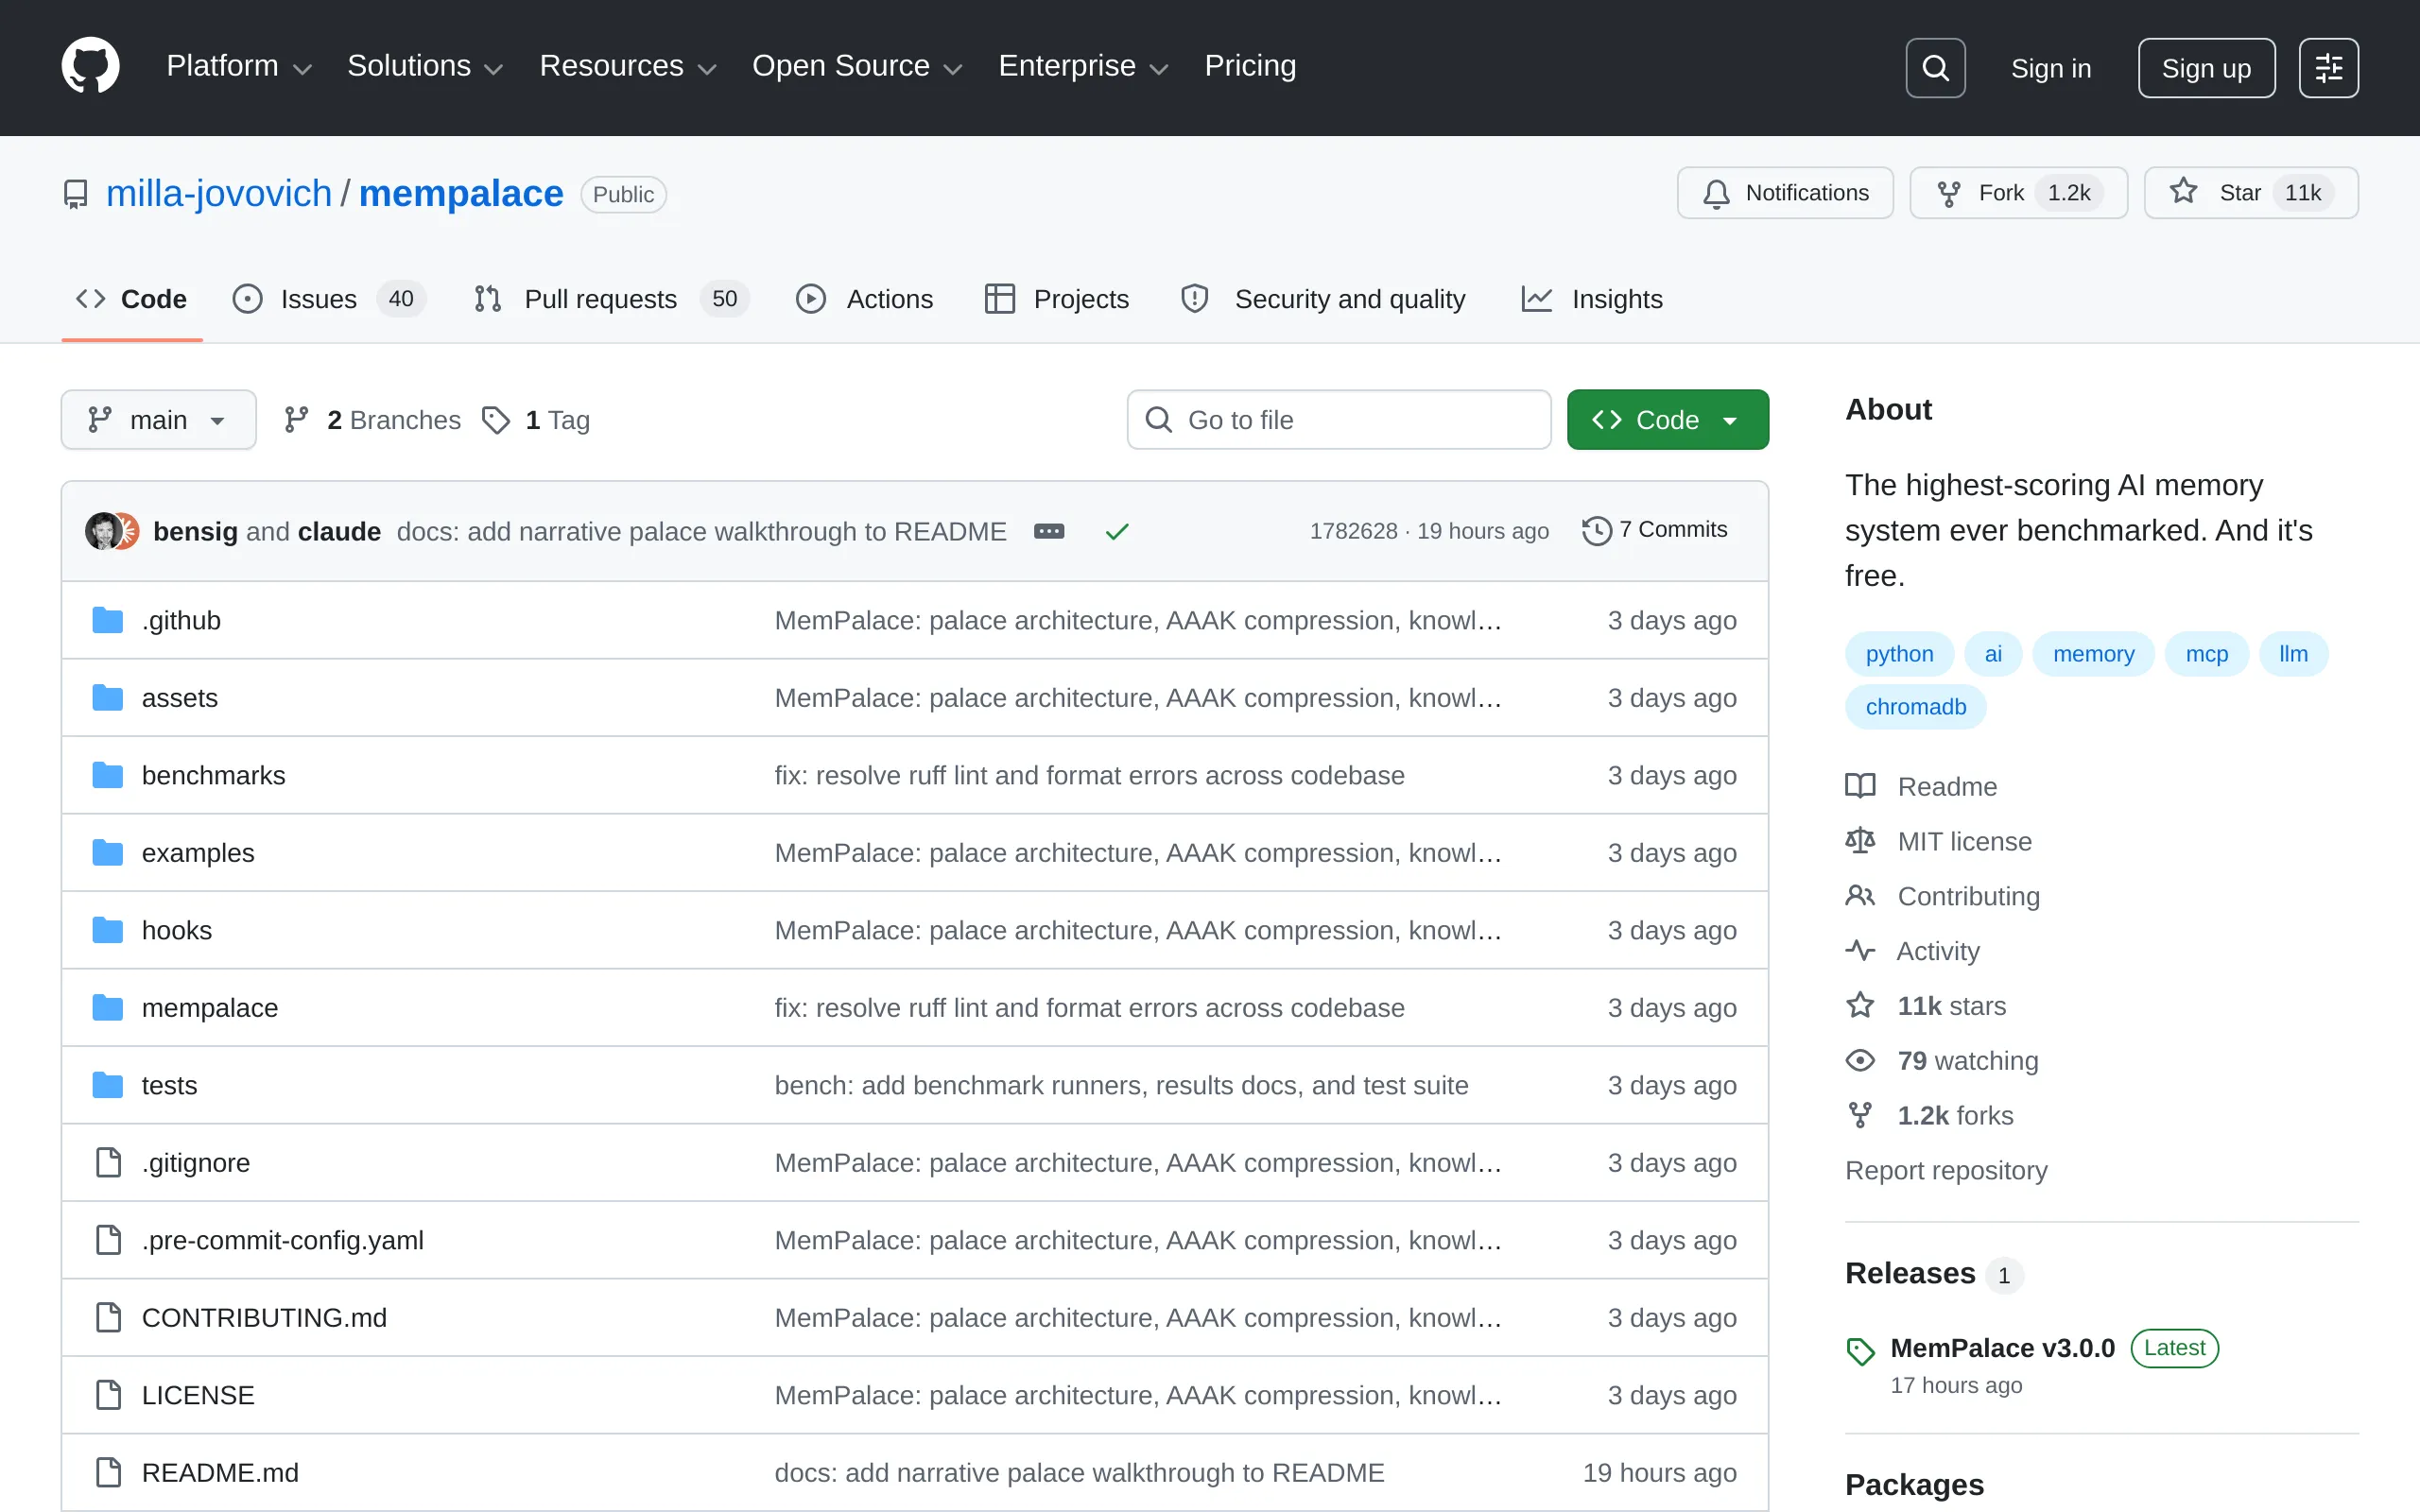Click the Activity pulse icon
The height and width of the screenshot is (1512, 2420).
(1860, 950)
